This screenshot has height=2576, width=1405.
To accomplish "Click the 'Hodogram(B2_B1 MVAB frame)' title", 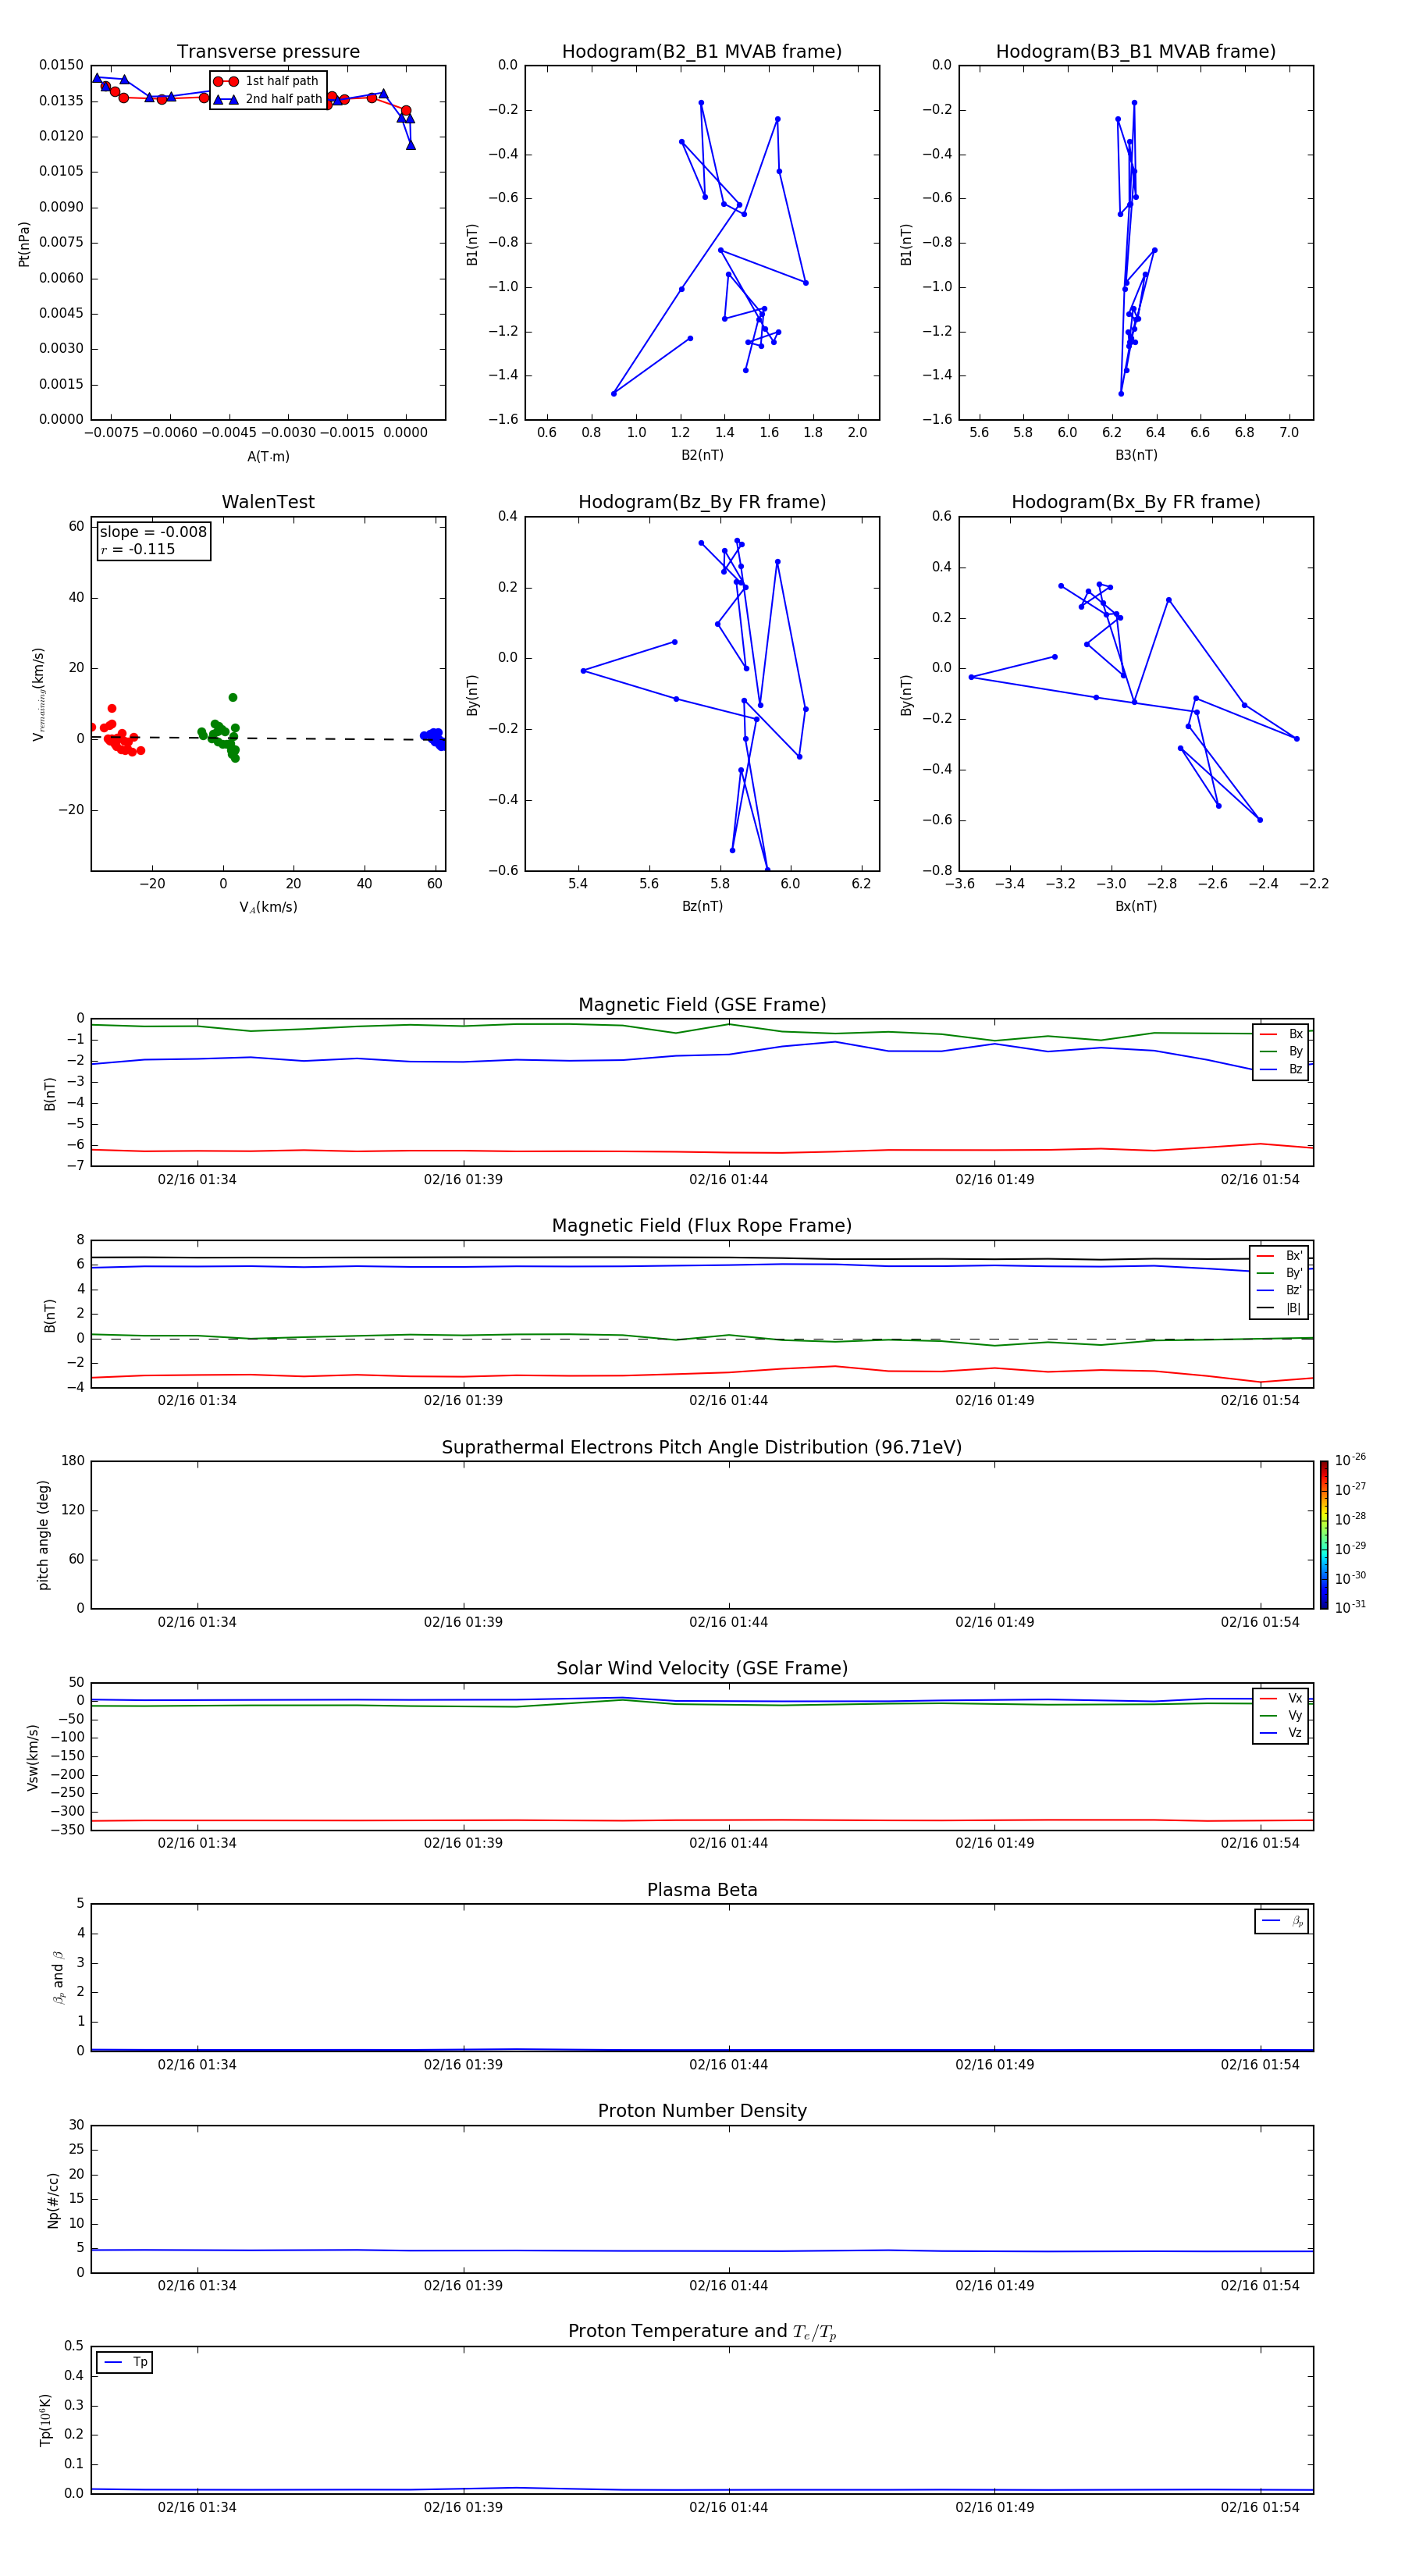I will click(702, 52).
